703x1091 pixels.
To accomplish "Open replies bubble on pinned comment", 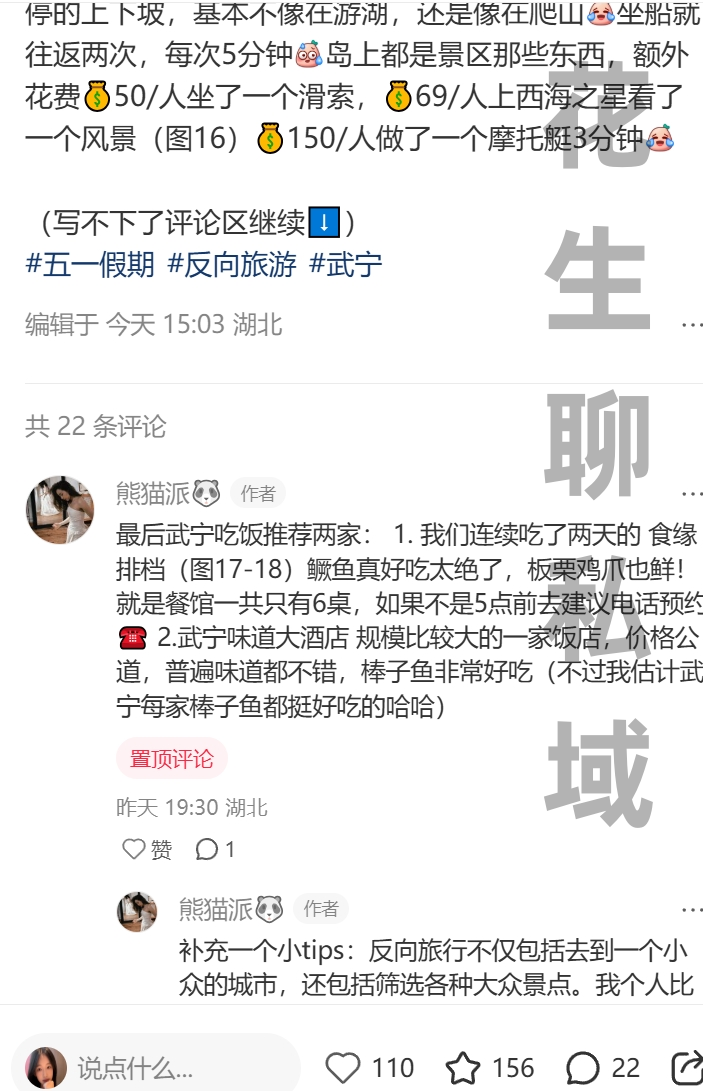I will tap(207, 849).
